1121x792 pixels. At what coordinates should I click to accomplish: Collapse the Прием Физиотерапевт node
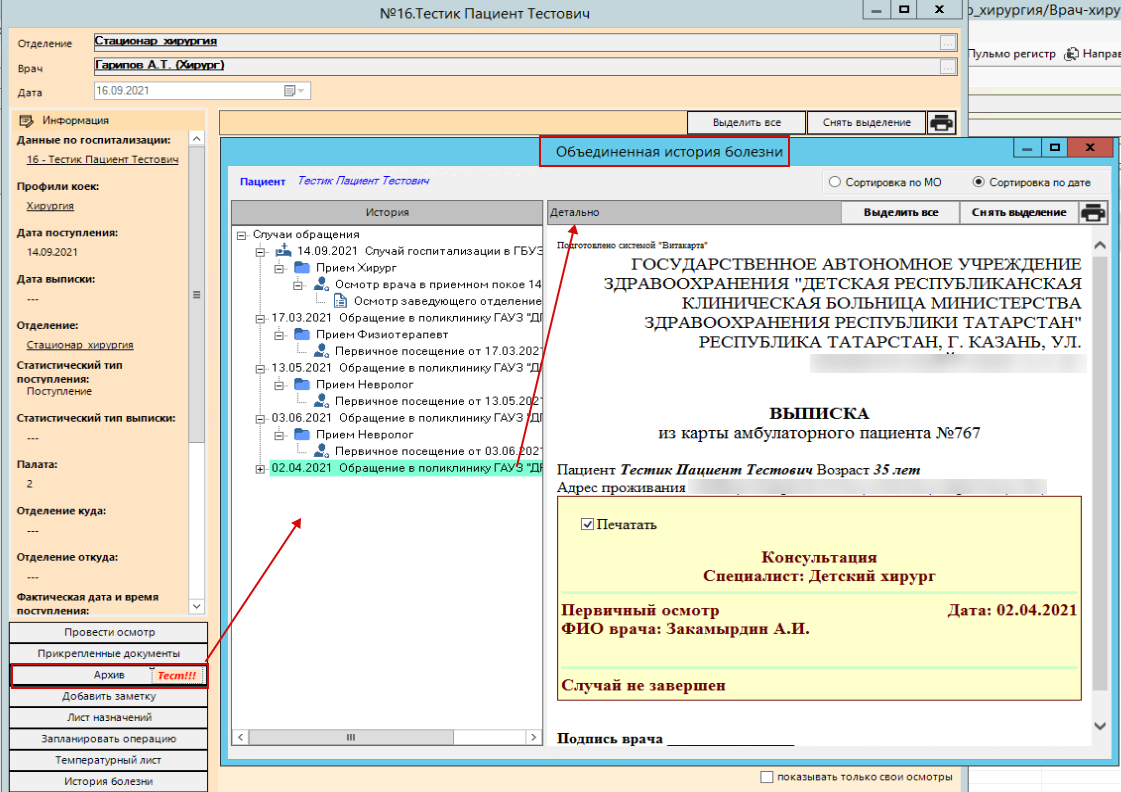[280, 335]
